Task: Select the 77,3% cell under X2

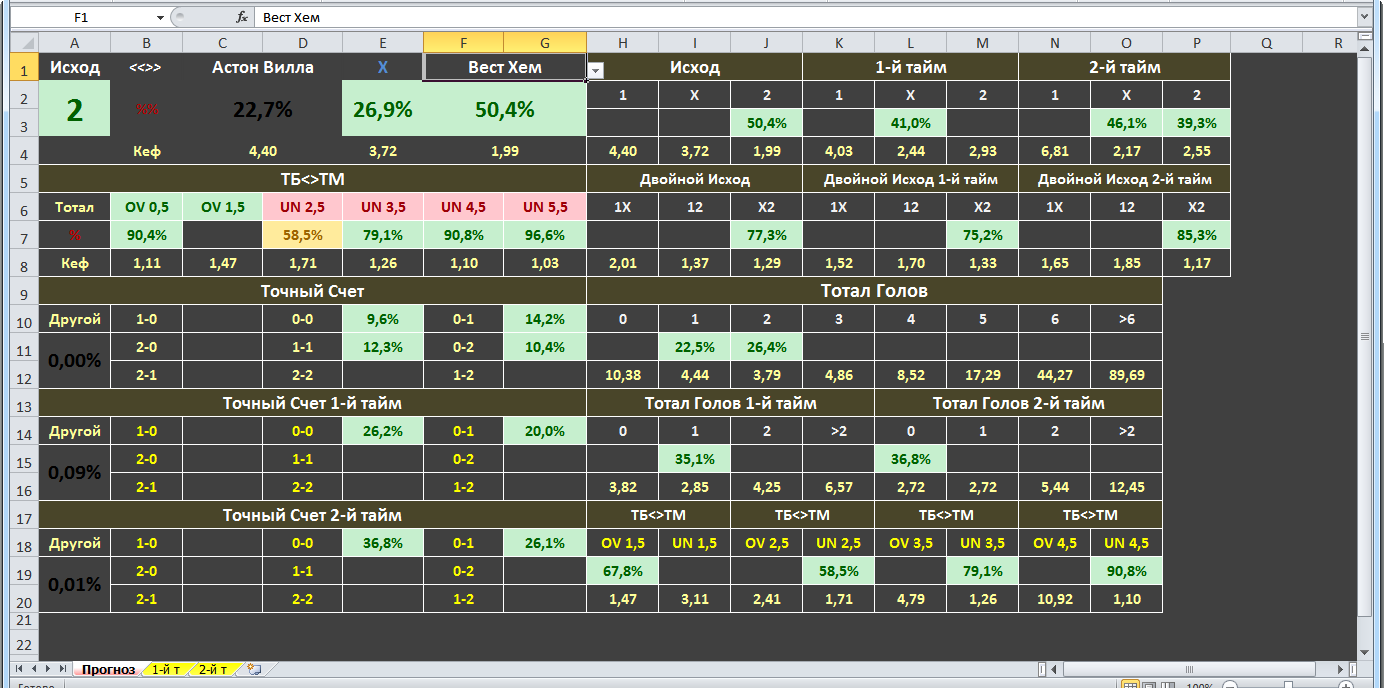Action: 766,235
